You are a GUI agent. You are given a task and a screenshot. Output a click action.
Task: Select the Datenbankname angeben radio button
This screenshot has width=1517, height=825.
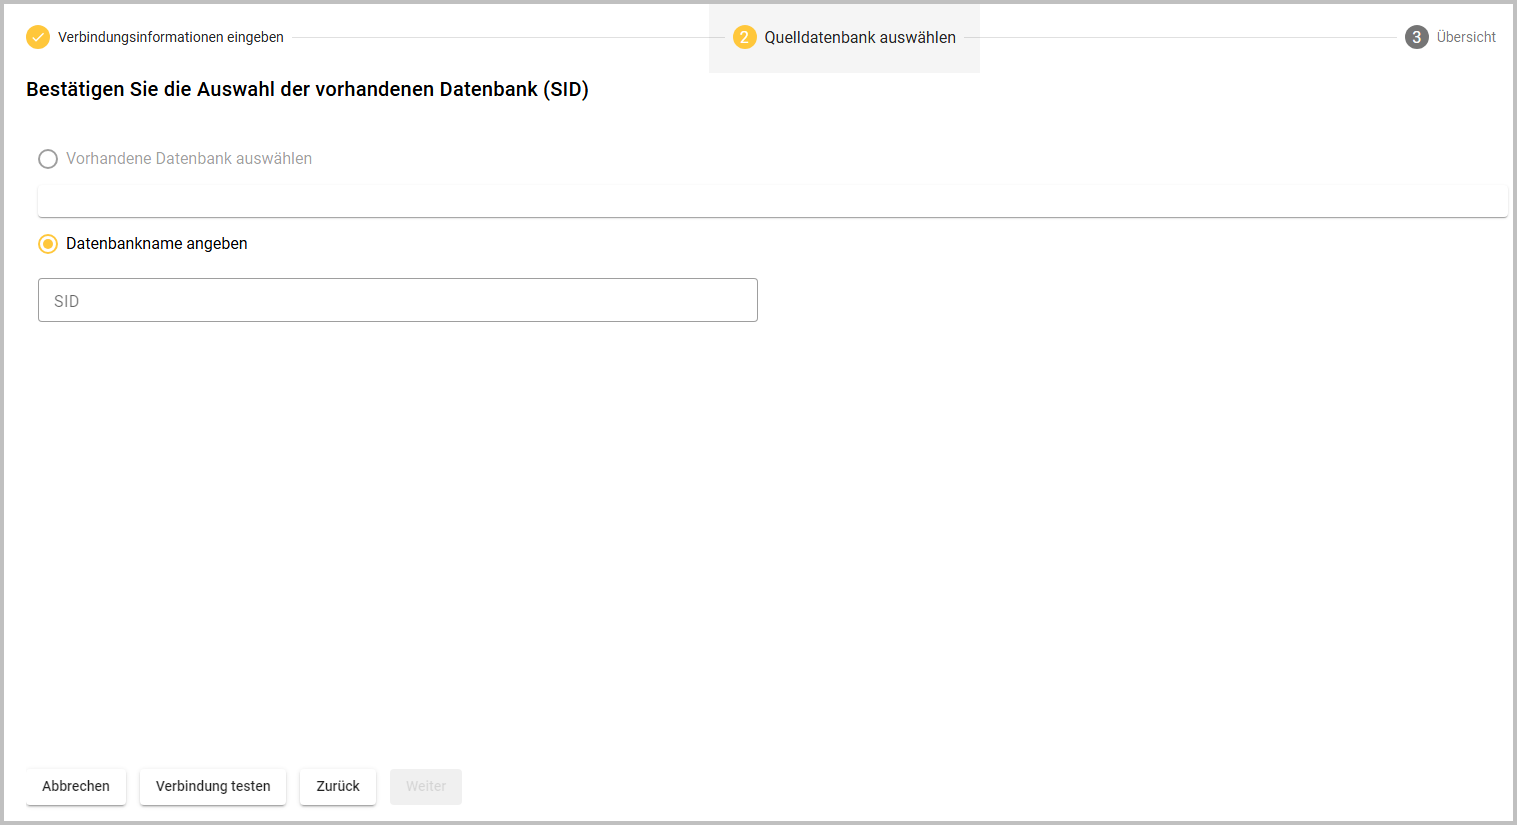point(48,244)
